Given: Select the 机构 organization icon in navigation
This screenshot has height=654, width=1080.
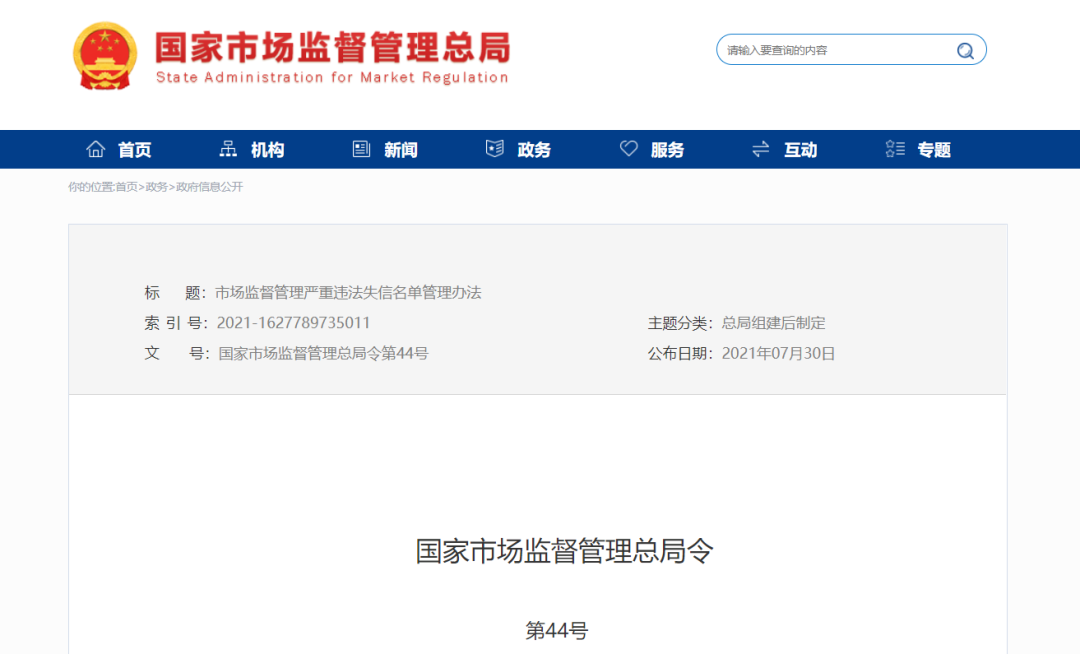Looking at the screenshot, I should coord(228,148).
